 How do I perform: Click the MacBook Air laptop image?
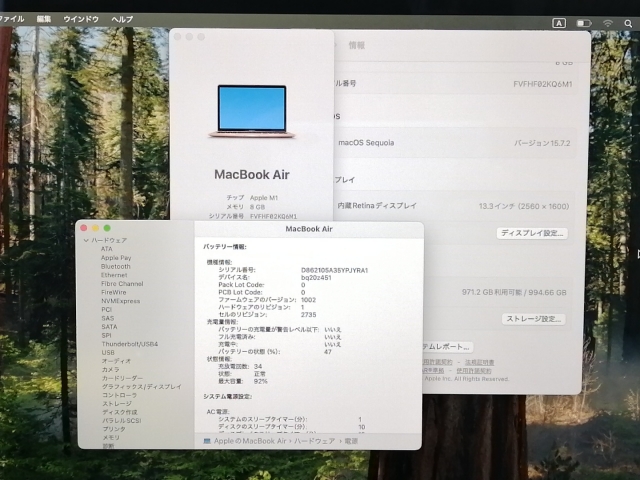point(252,111)
